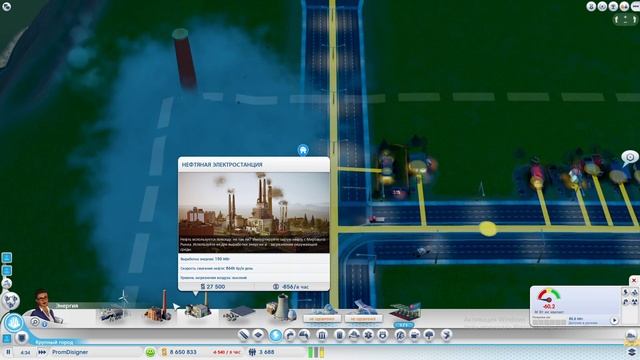
Task: Select the highlighted Power (lightning) menu button
Action: click(x=276, y=336)
